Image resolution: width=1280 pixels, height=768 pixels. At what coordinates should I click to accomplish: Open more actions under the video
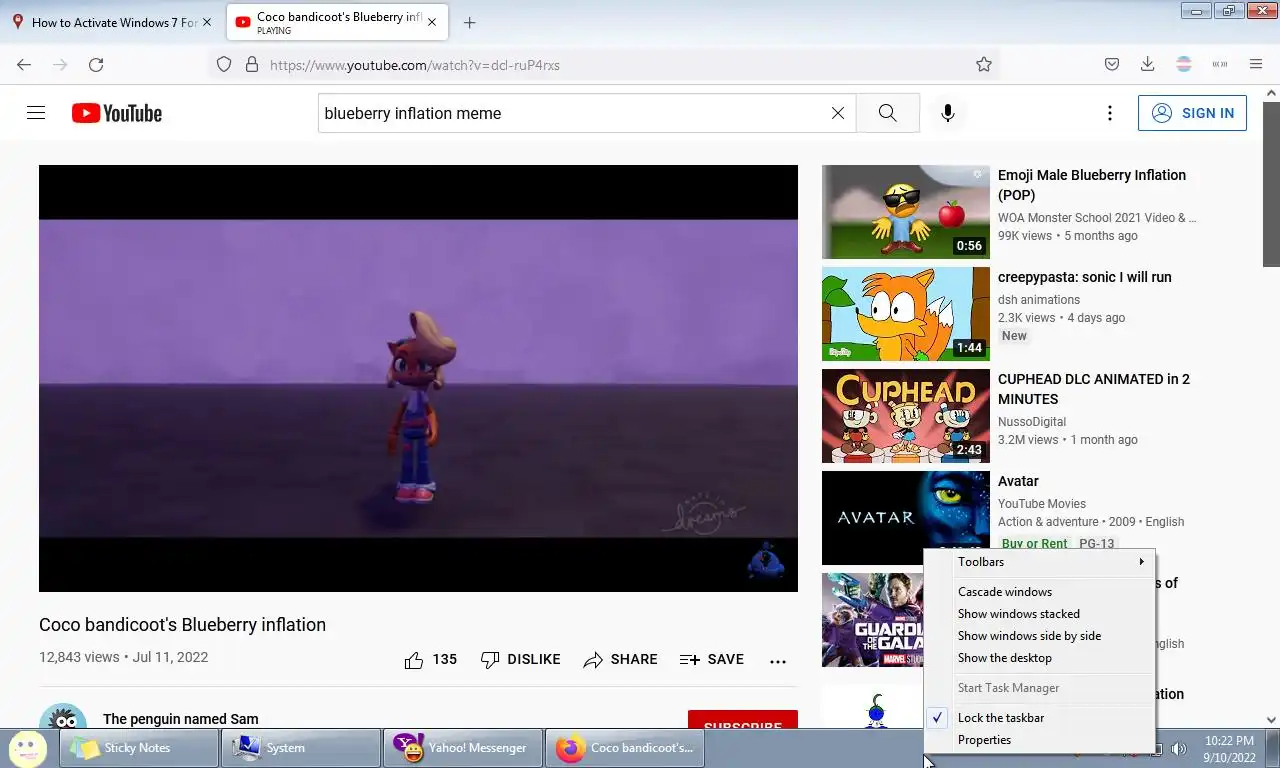pyautogui.click(x=778, y=660)
